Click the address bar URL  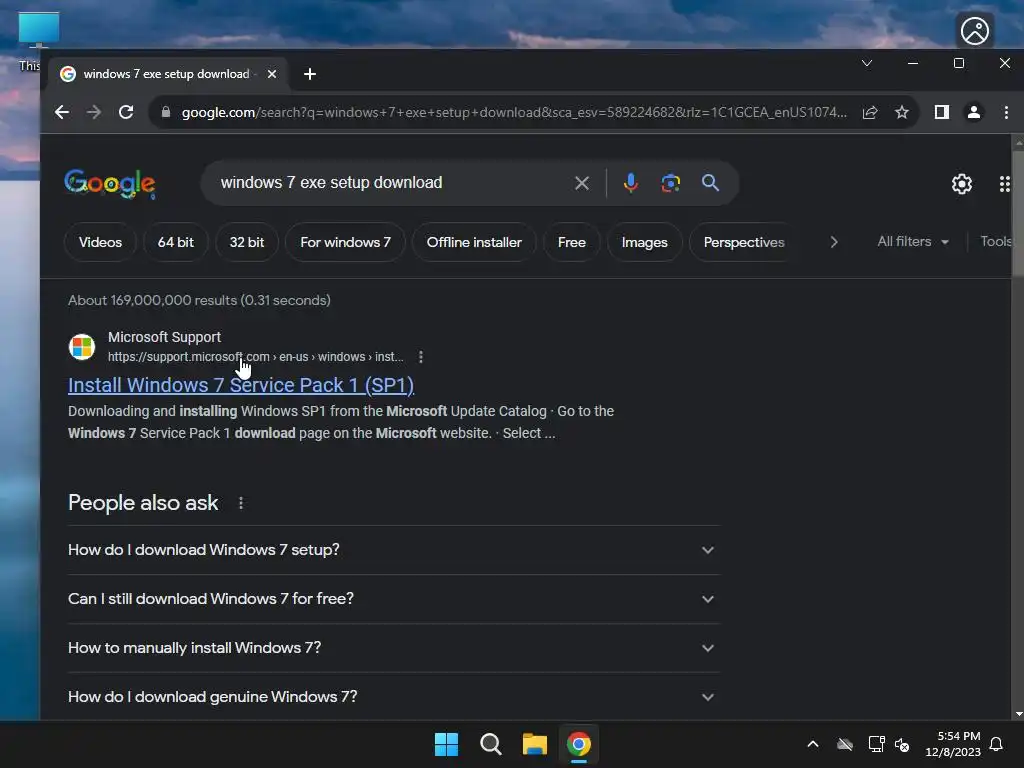(513, 112)
